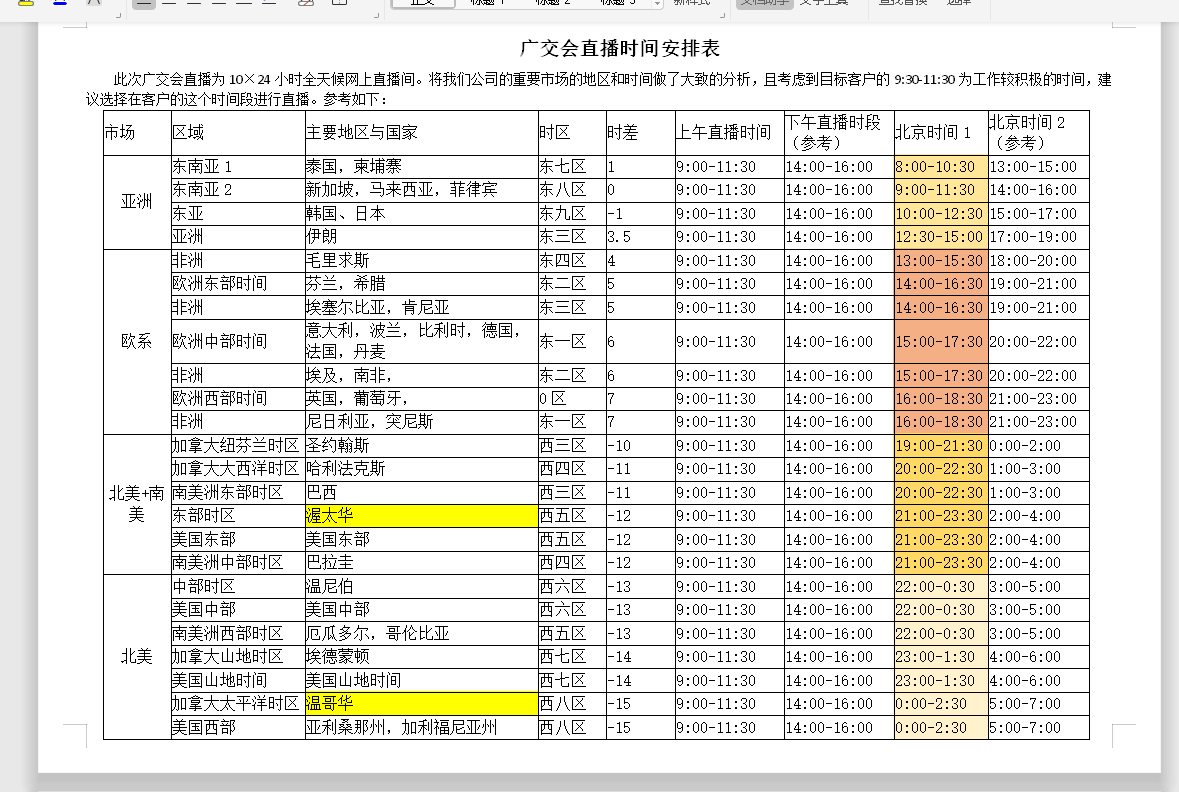
Task: Expand the style gallery dropdown arrow
Action: [656, 4]
